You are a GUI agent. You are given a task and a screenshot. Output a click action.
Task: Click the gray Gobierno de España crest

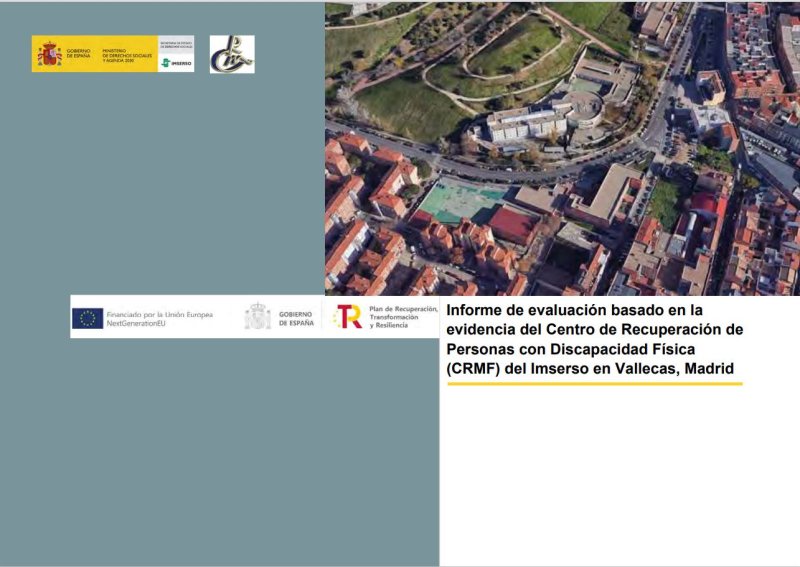click(257, 317)
